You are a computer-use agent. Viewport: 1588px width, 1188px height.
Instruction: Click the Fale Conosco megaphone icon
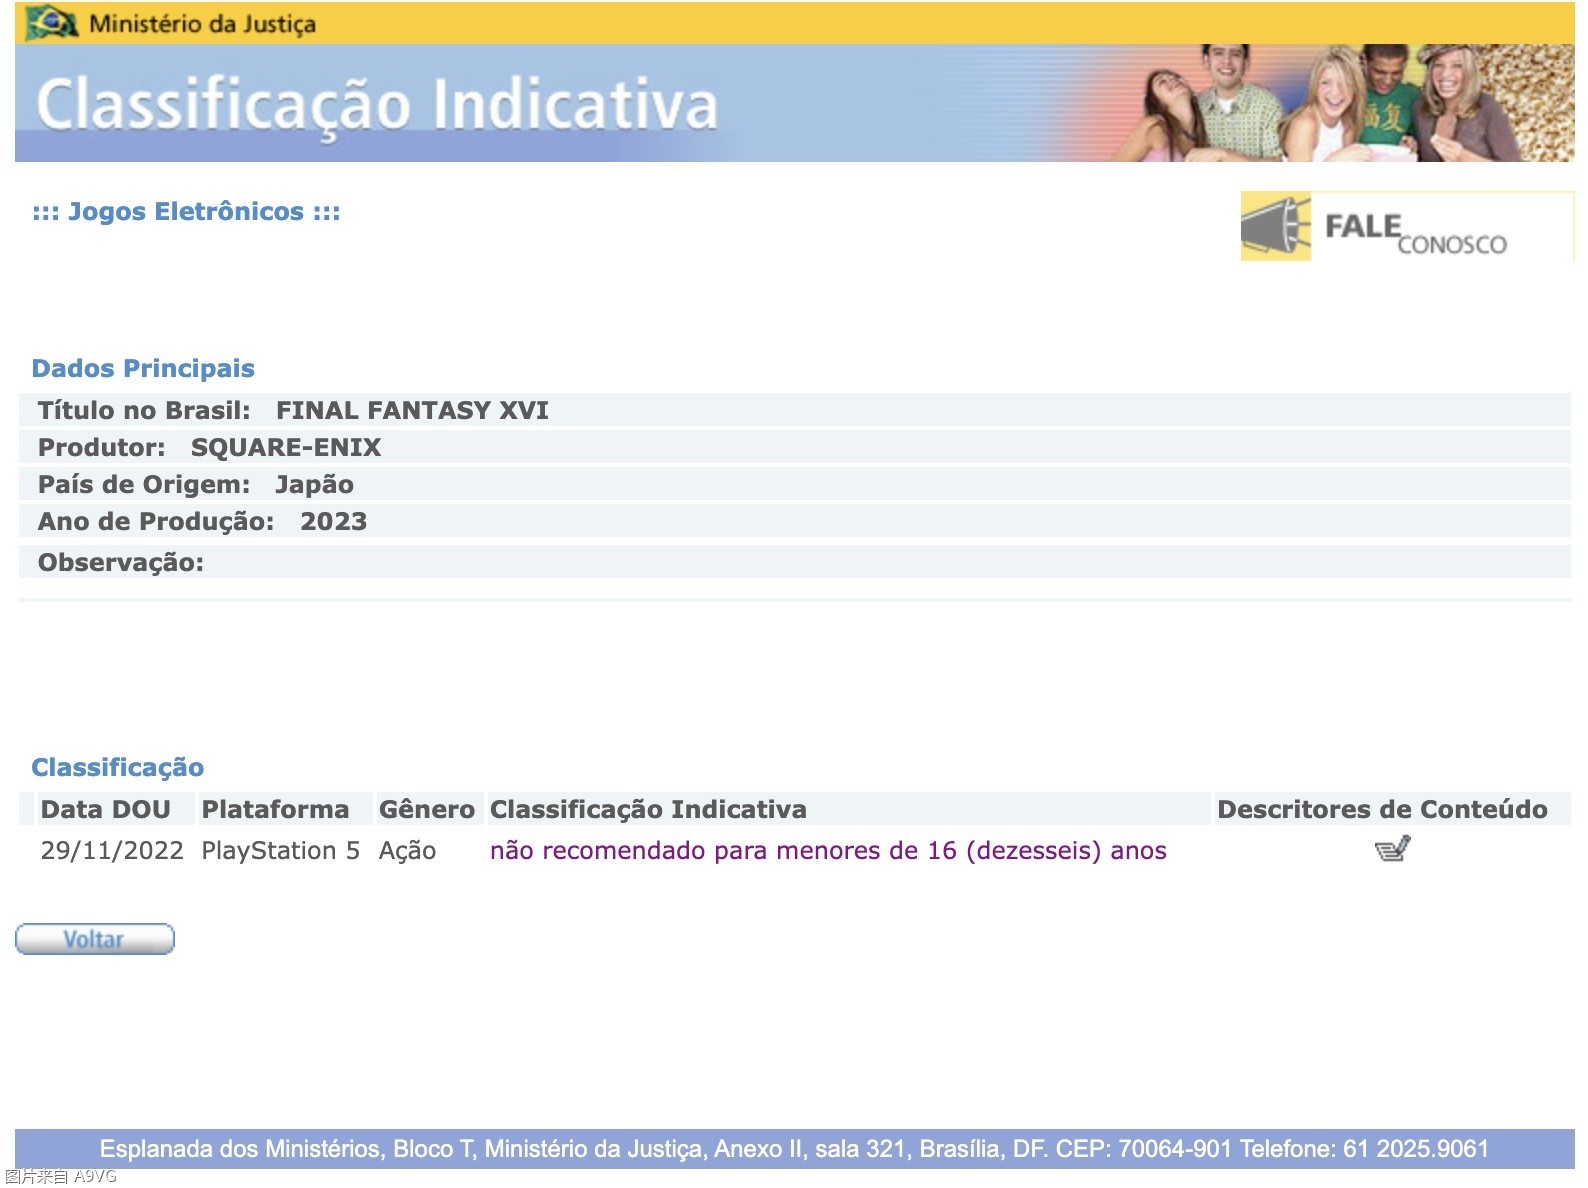click(1275, 226)
